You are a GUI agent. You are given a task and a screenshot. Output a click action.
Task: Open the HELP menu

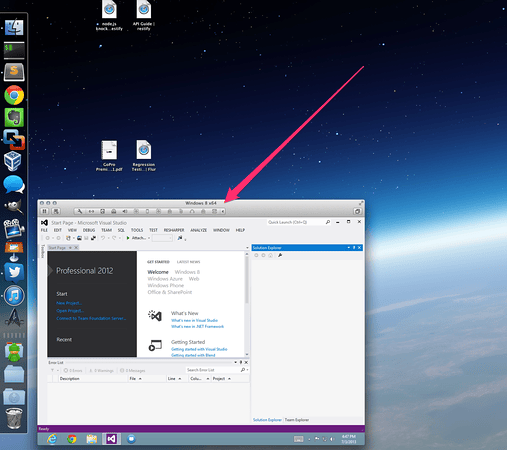pyautogui.click(x=240, y=230)
